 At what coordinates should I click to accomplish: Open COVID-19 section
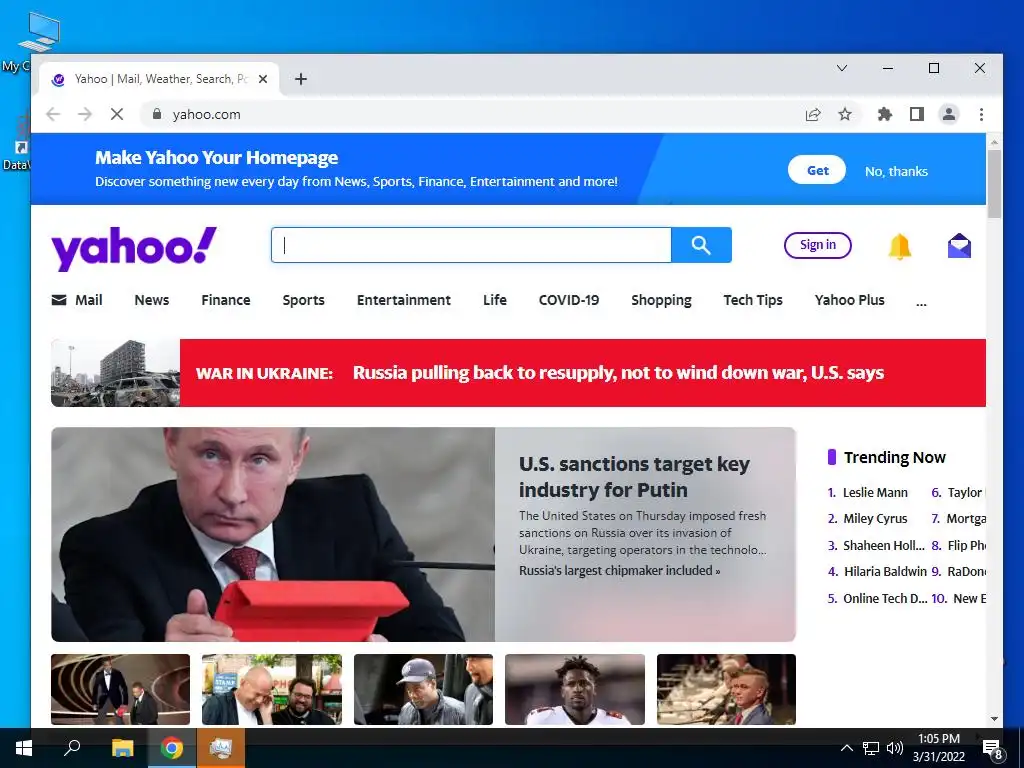tap(568, 300)
